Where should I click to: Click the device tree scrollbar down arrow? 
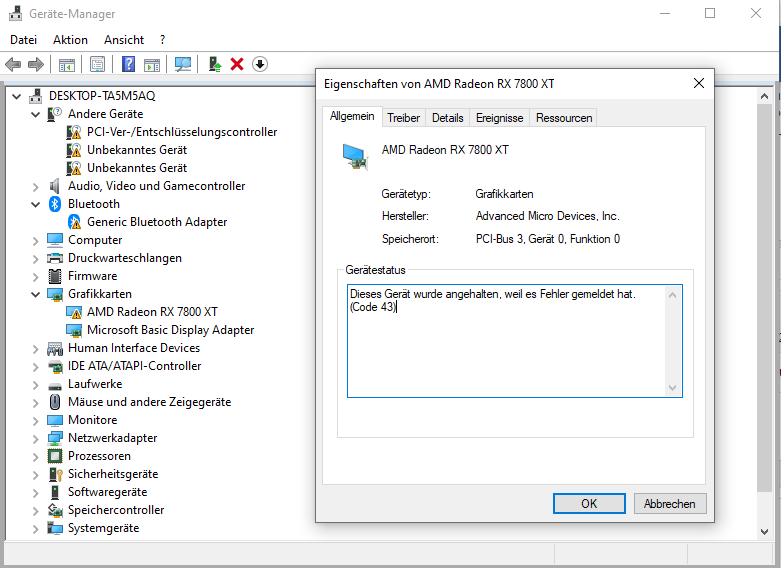(765, 532)
